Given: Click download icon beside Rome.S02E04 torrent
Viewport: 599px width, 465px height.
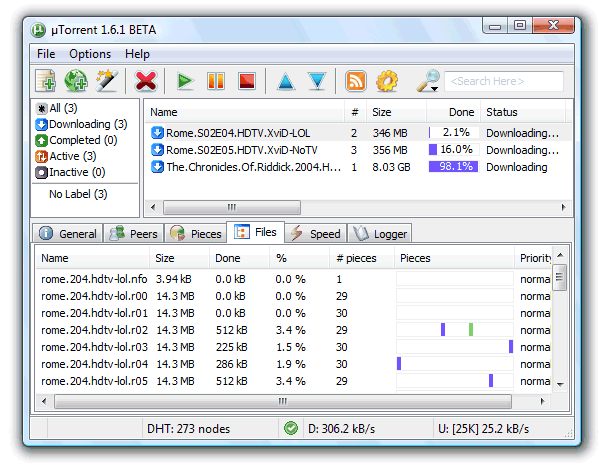Looking at the screenshot, I should click(x=157, y=133).
